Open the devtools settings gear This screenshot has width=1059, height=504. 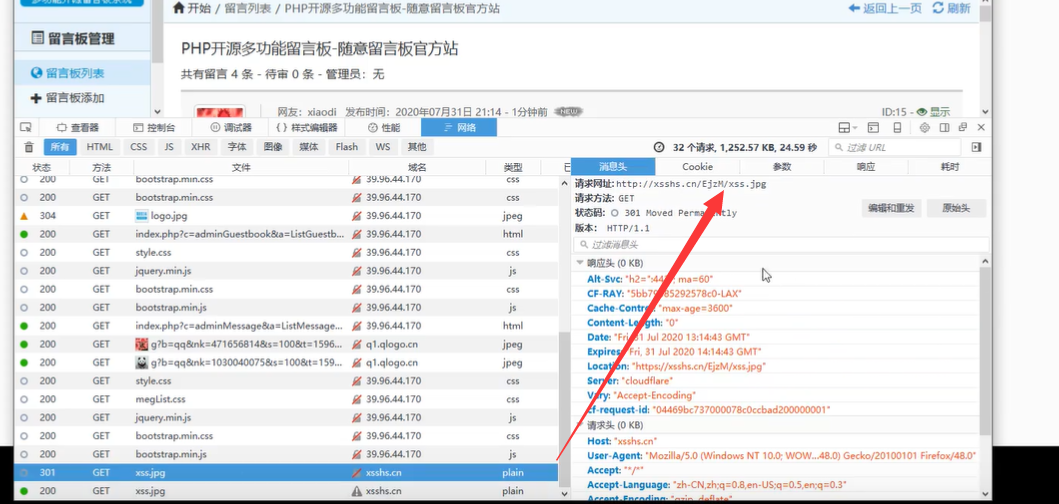coord(925,128)
